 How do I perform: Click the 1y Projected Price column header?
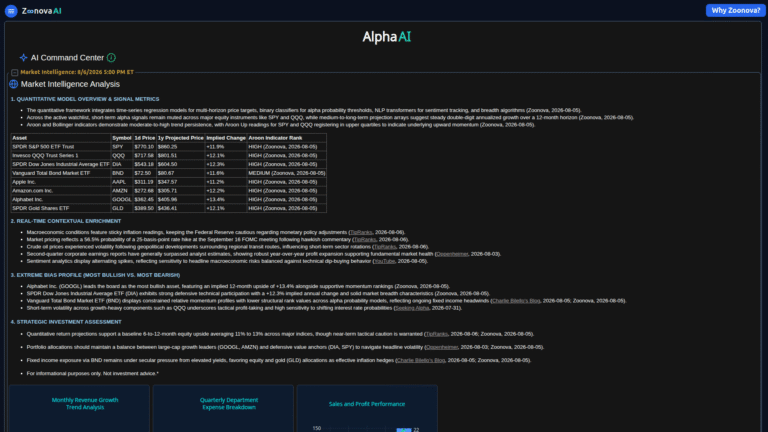[180, 138]
